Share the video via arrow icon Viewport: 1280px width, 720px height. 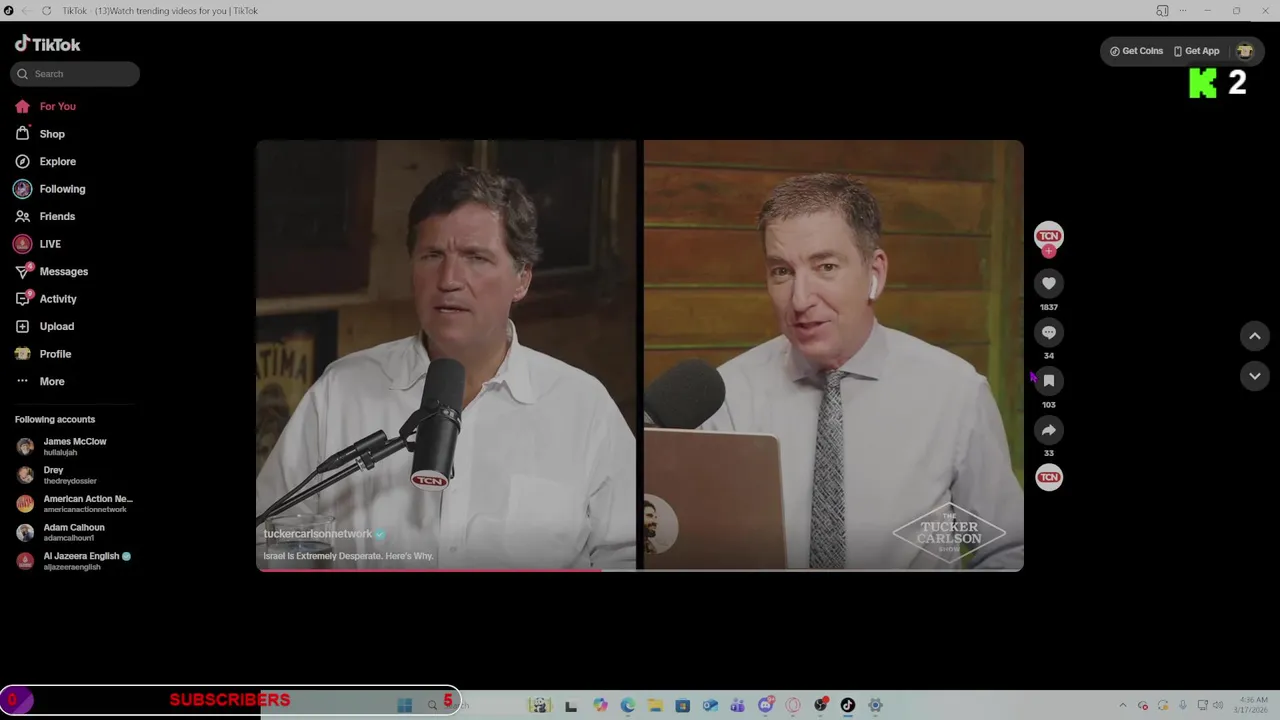pos(1049,430)
